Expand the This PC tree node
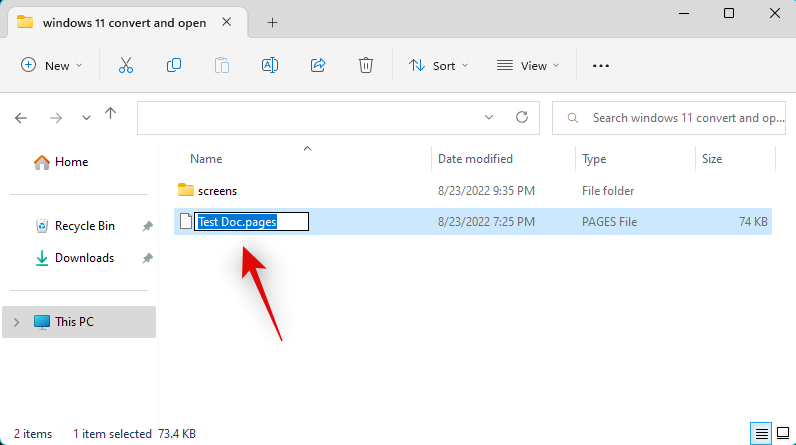 click(16, 322)
